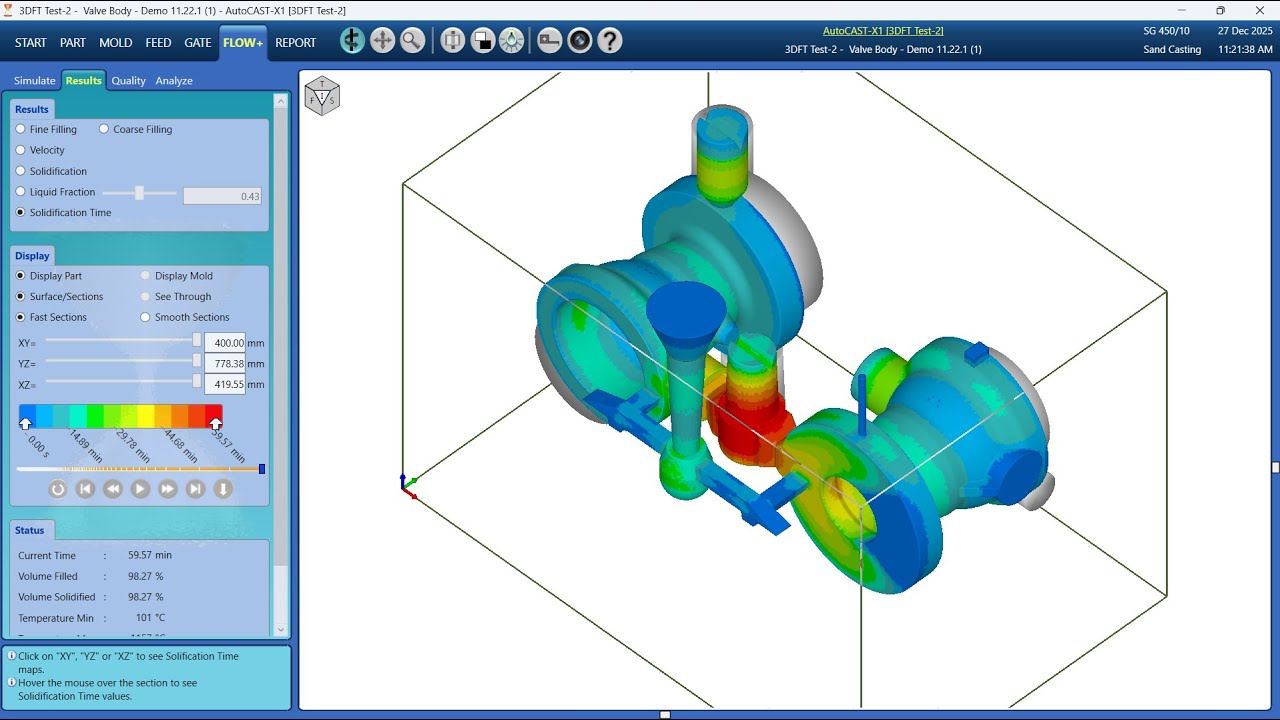This screenshot has height=720, width=1280.
Task: Click the XZ section slider handle
Action: (x=197, y=381)
